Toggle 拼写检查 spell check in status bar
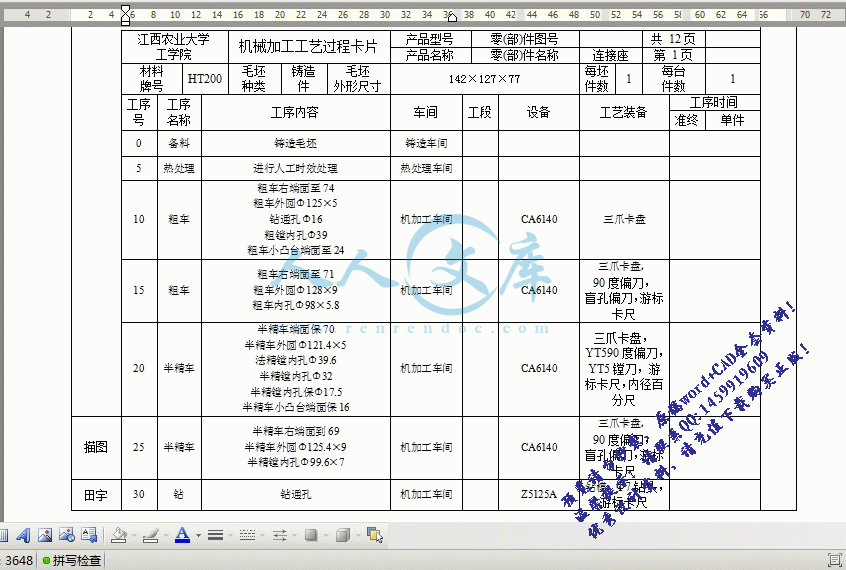 (x=71, y=561)
